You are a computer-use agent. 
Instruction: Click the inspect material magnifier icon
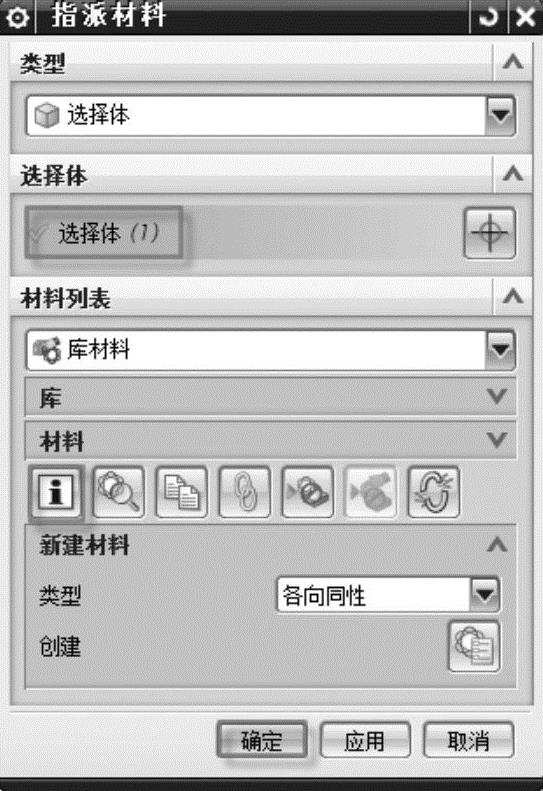click(x=119, y=492)
